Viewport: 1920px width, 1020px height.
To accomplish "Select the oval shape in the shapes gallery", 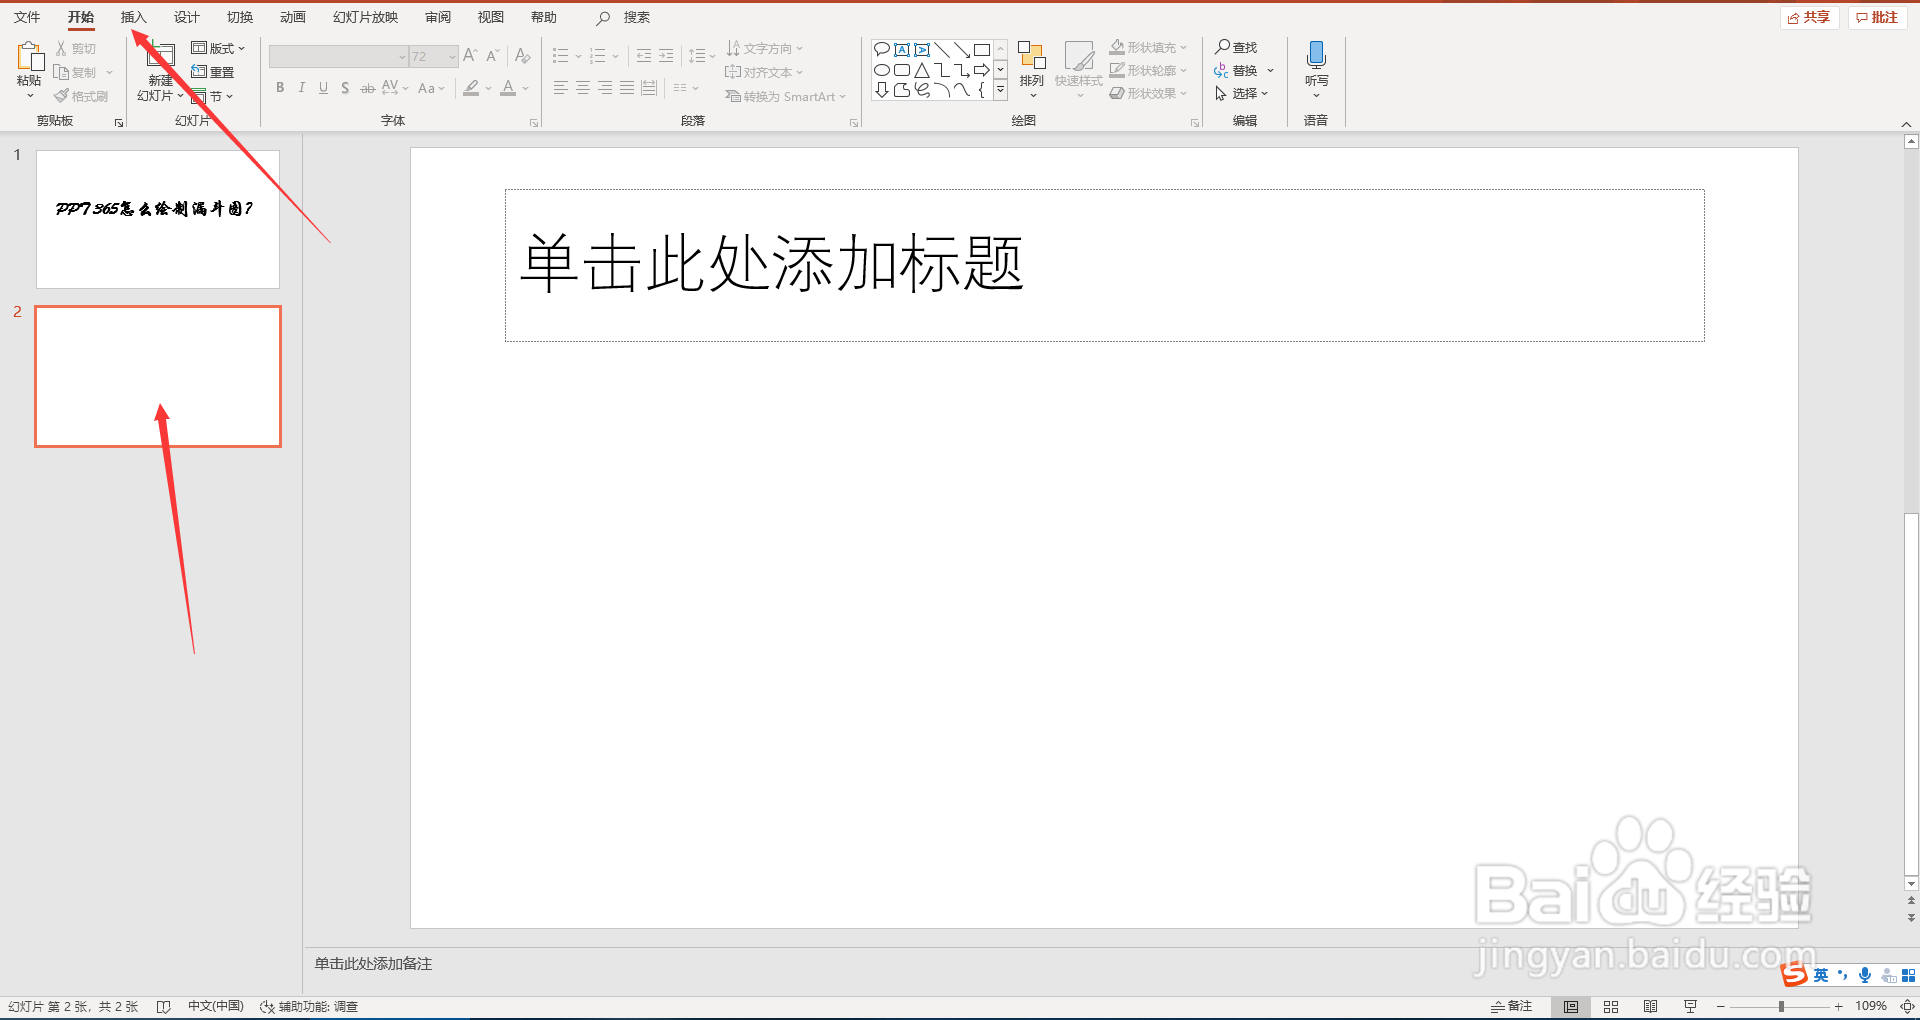I will pos(880,70).
